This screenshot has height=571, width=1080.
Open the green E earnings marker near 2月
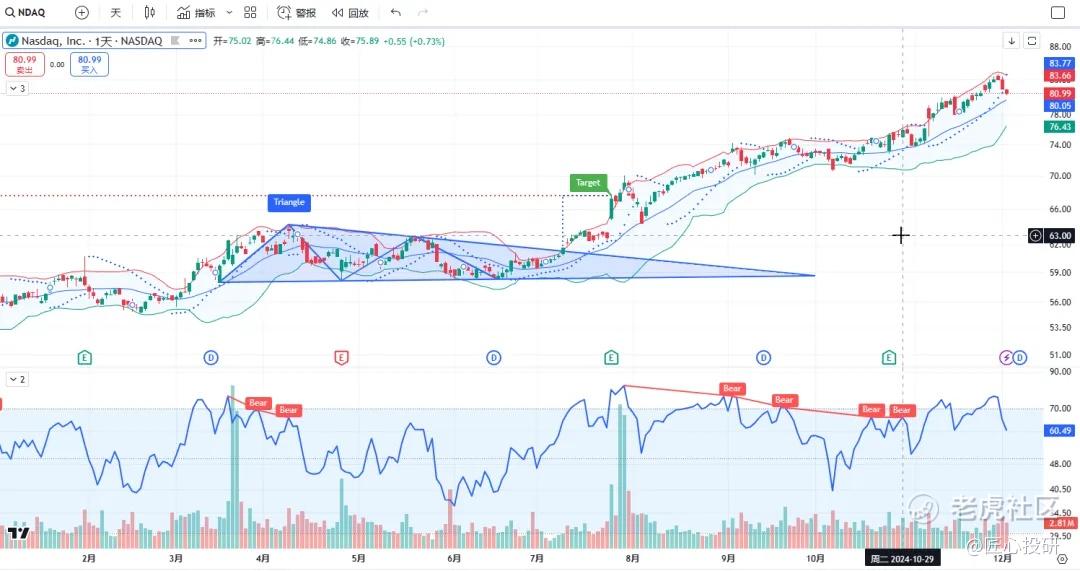pyautogui.click(x=84, y=357)
